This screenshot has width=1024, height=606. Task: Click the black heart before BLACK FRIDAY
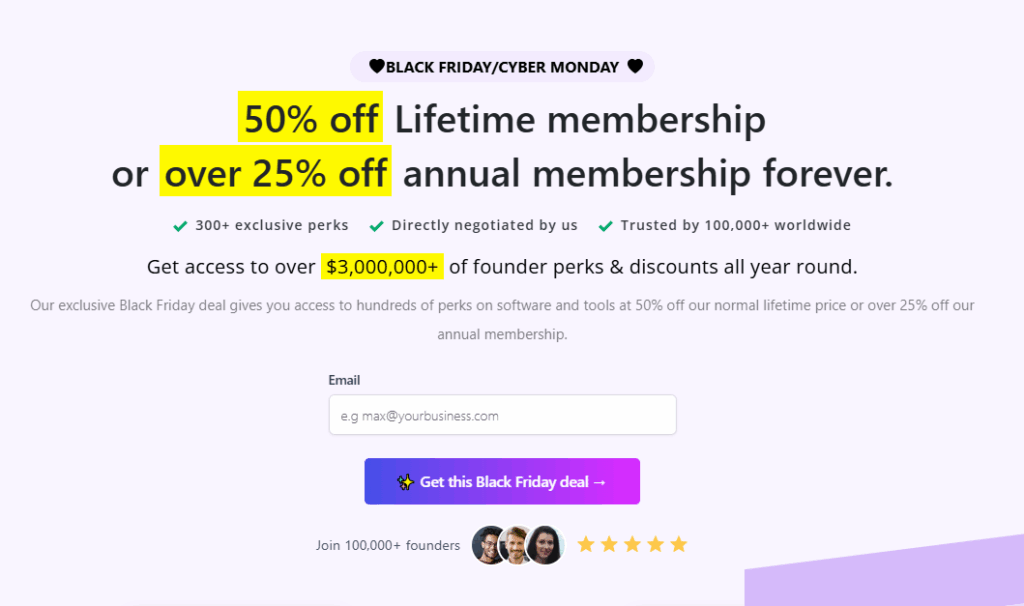(x=377, y=67)
